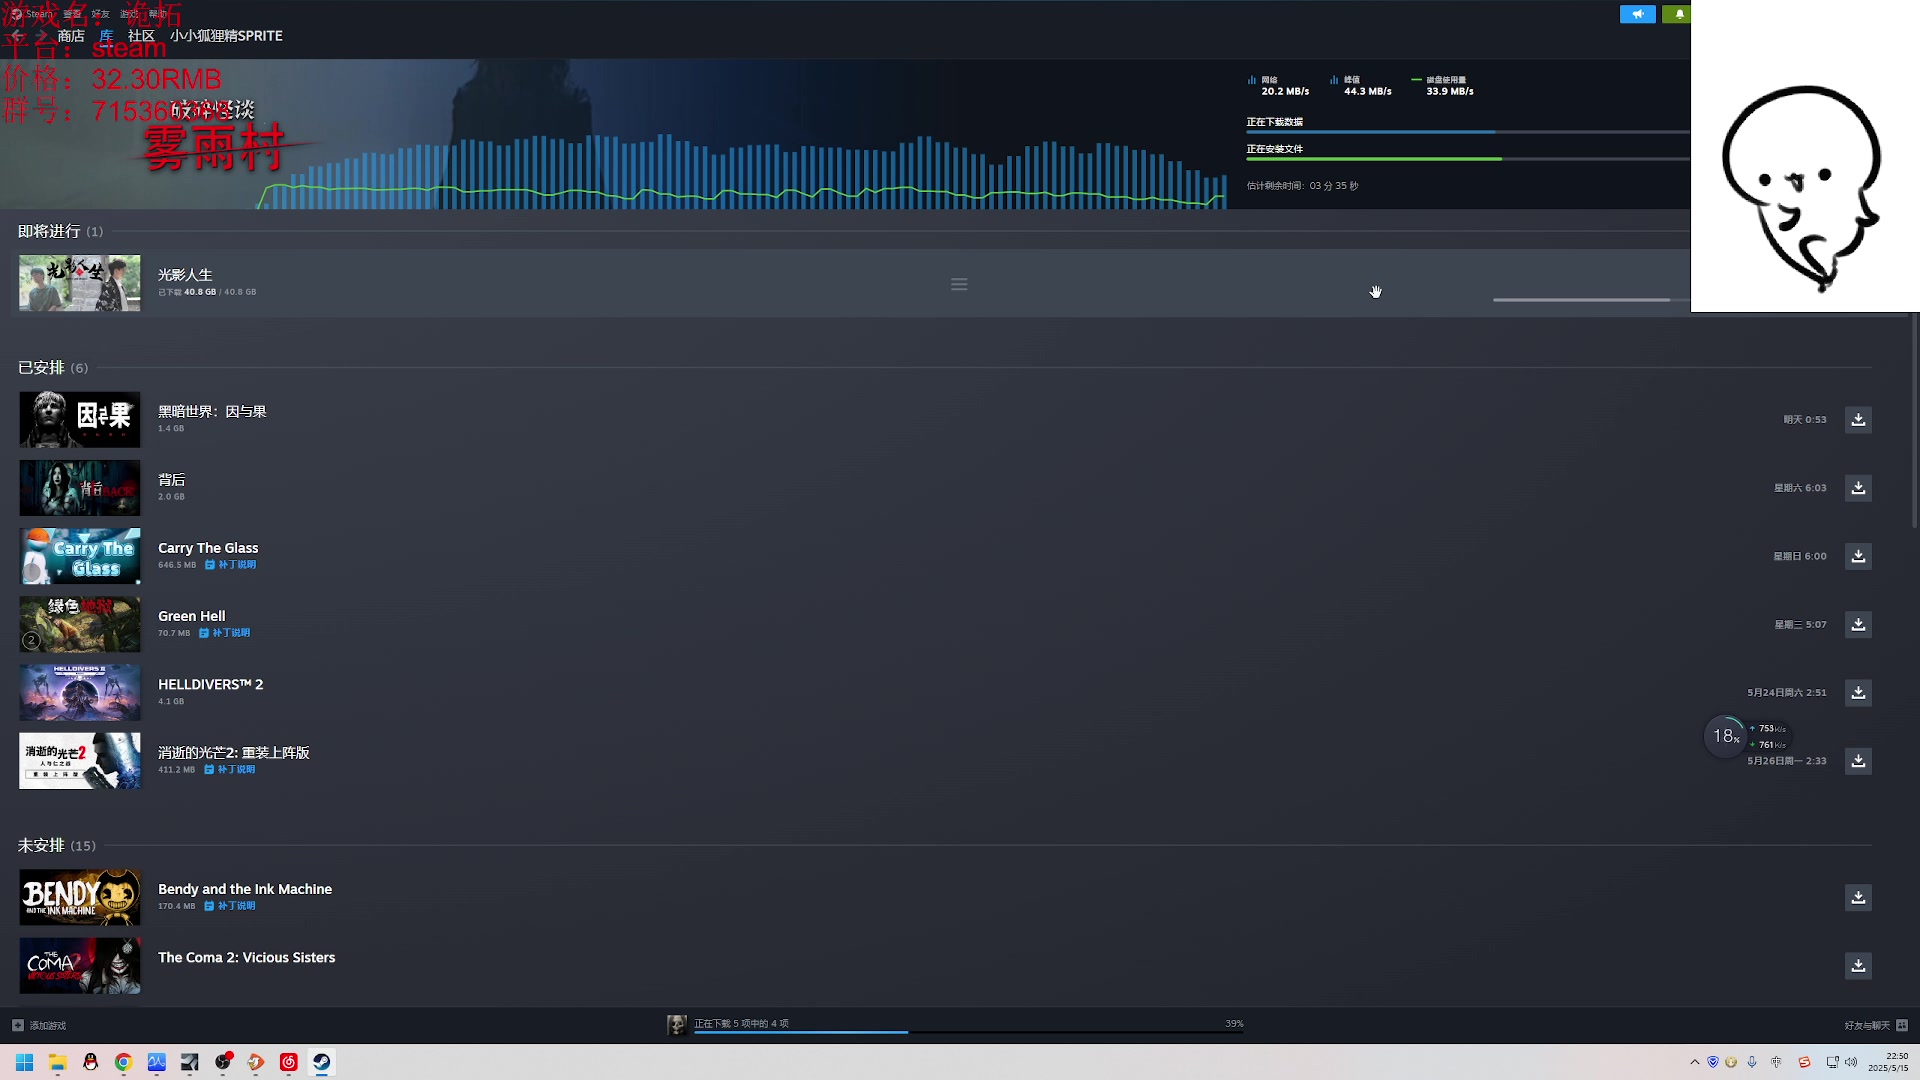This screenshot has width=1920, height=1080.
Task: Open Windows Start menu
Action: tap(25, 1062)
